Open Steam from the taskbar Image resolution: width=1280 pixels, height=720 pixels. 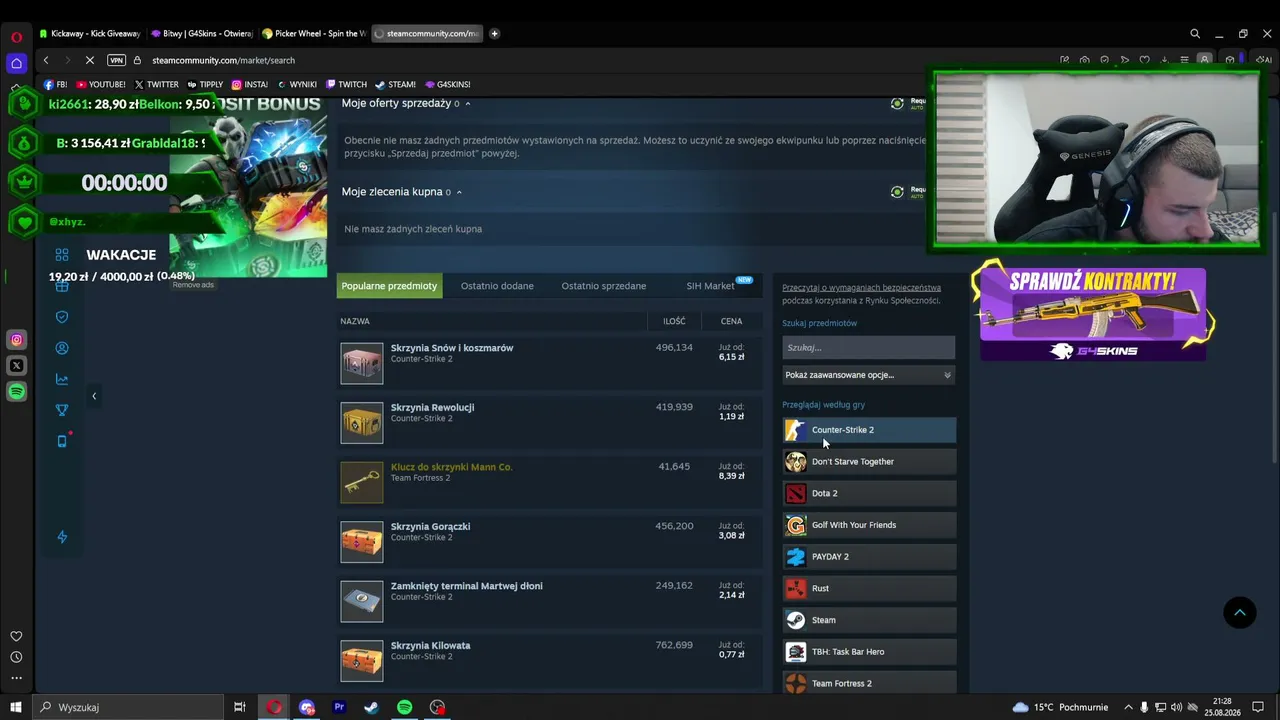371,707
